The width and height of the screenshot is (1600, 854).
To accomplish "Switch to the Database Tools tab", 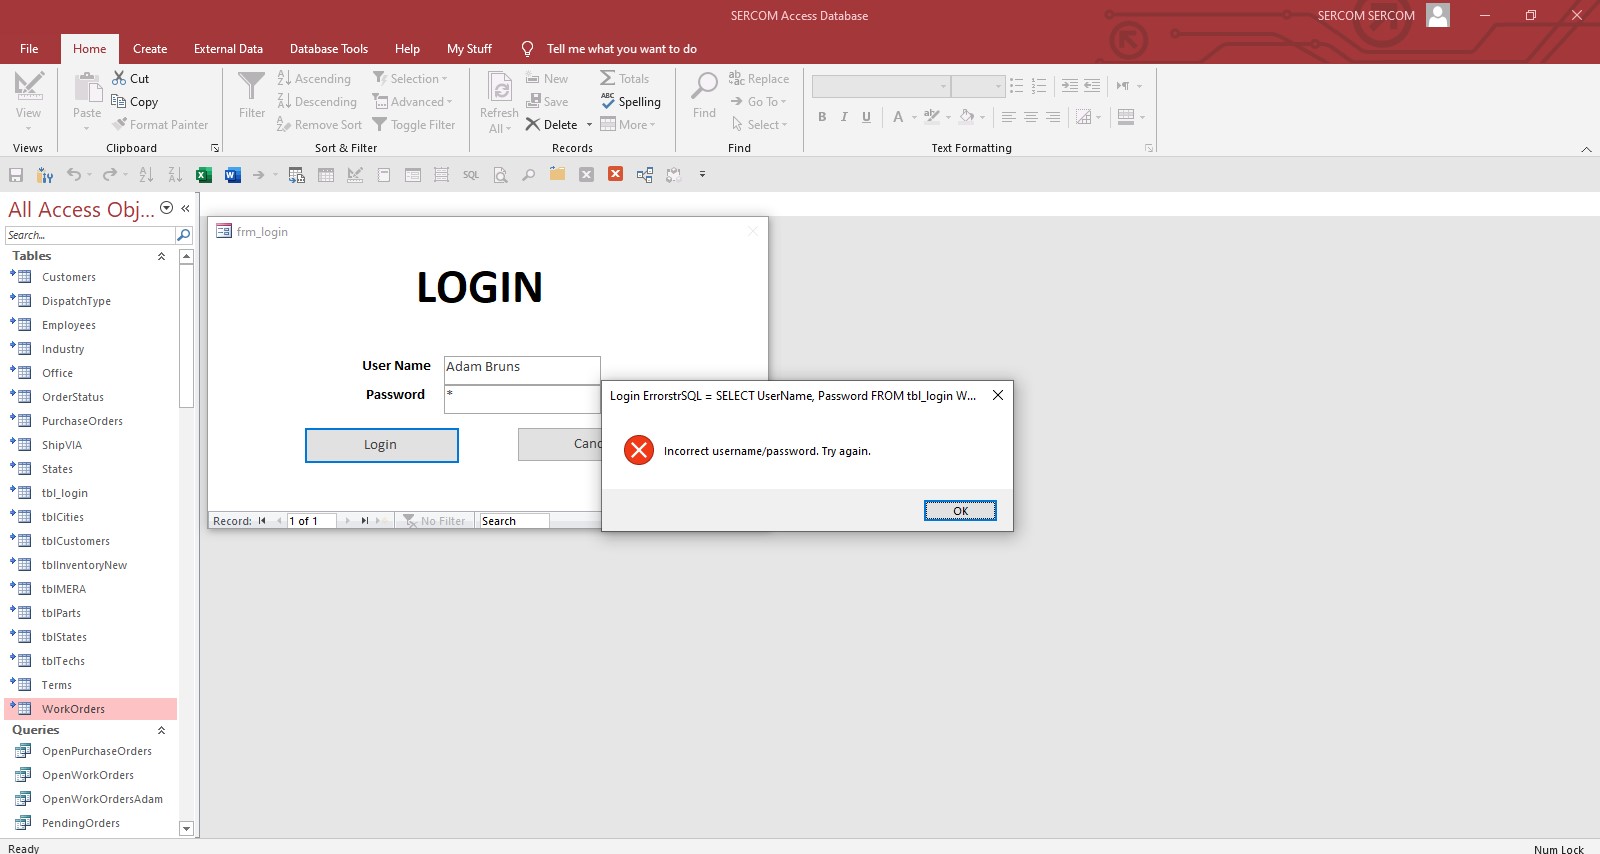I will point(329,49).
